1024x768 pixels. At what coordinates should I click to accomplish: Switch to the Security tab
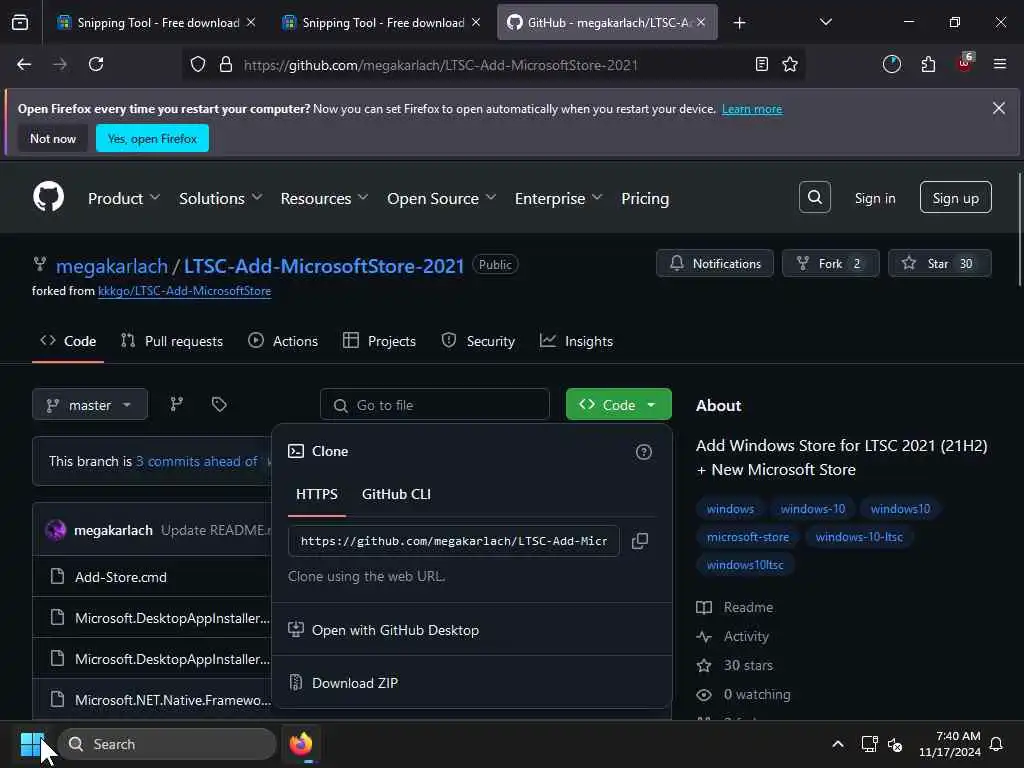479,341
